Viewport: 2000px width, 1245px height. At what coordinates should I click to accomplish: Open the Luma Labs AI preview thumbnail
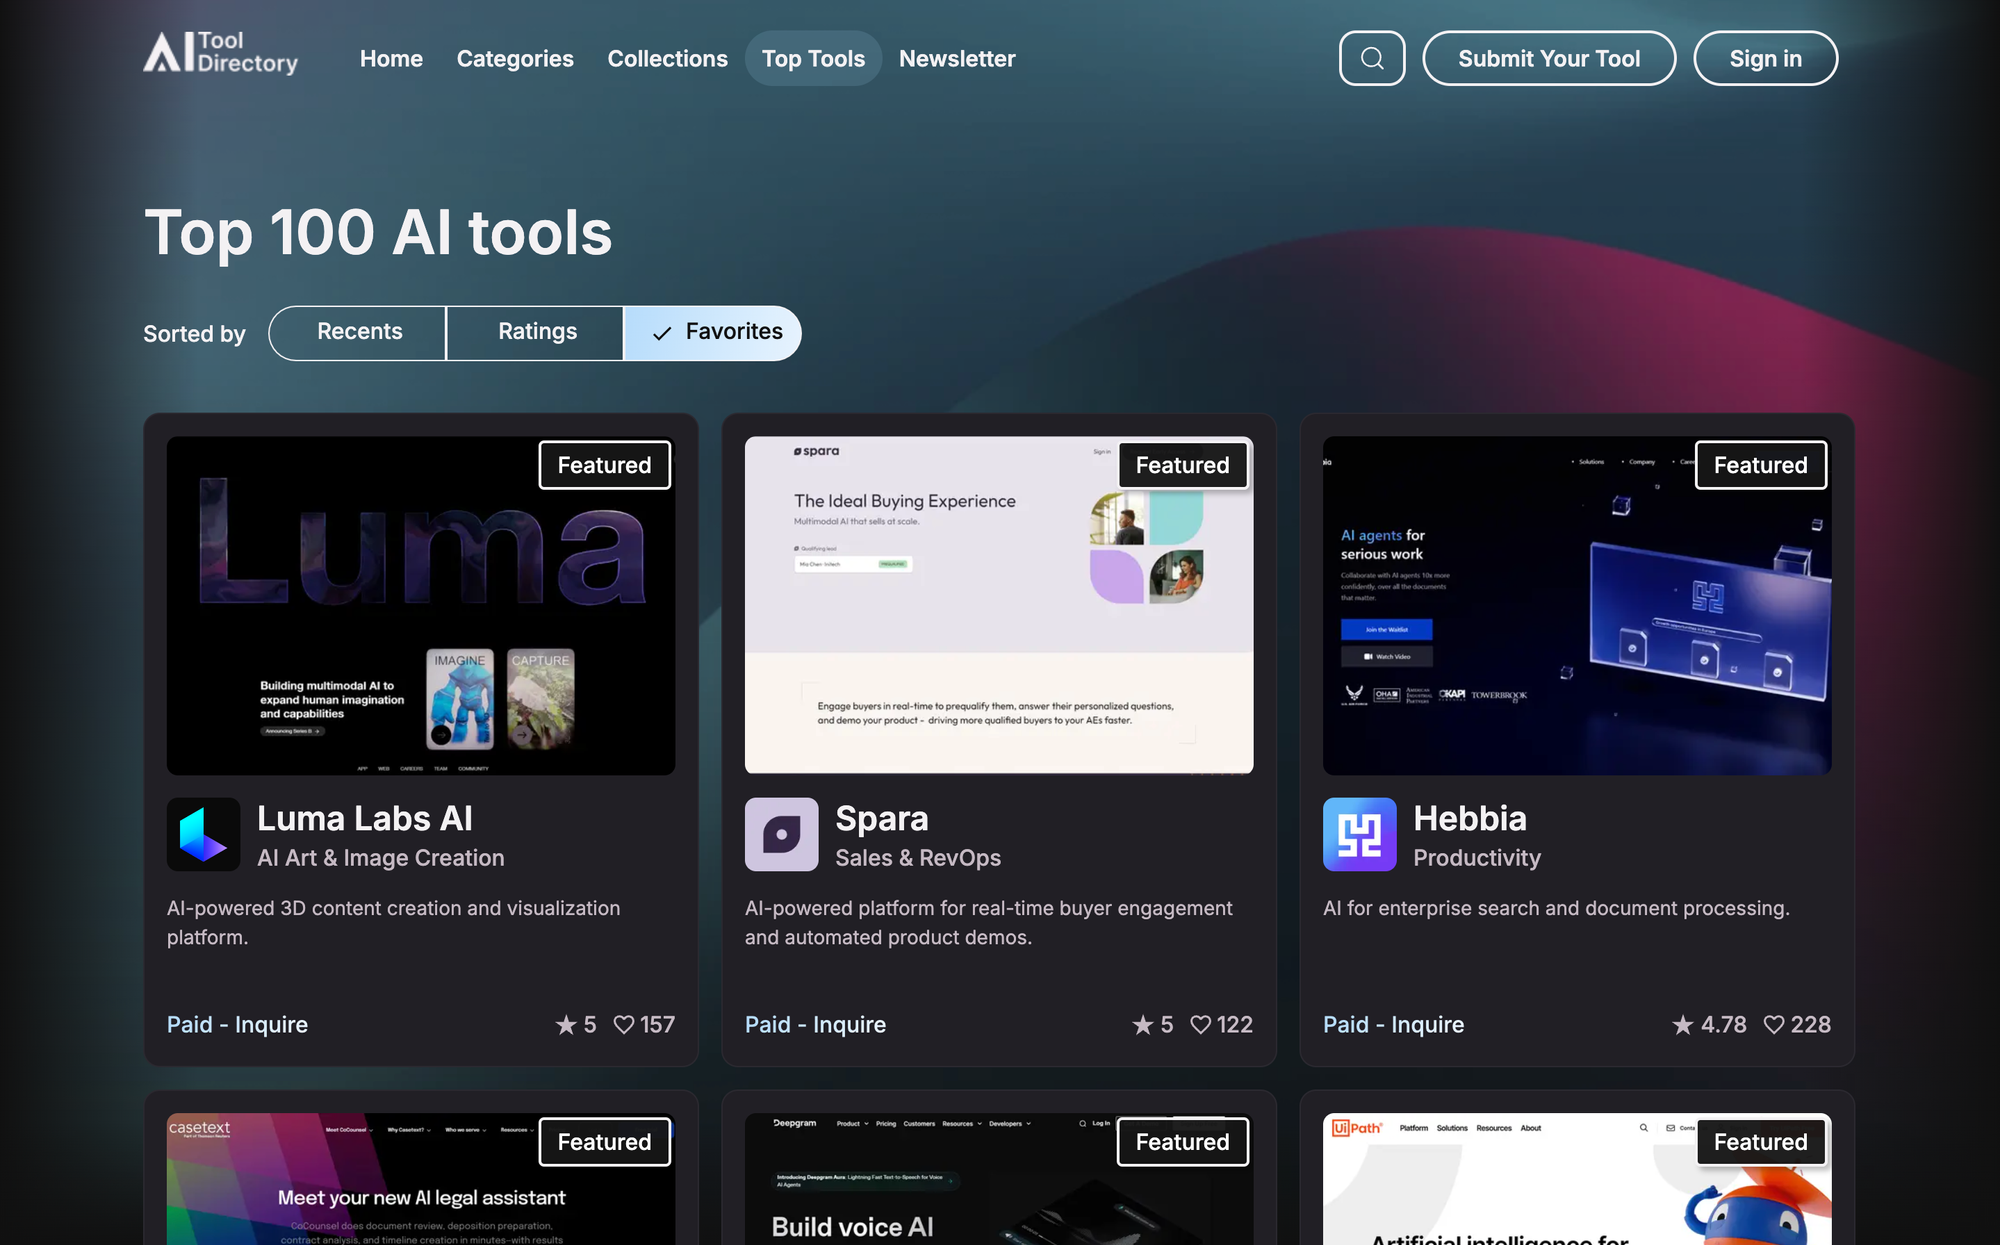point(421,606)
